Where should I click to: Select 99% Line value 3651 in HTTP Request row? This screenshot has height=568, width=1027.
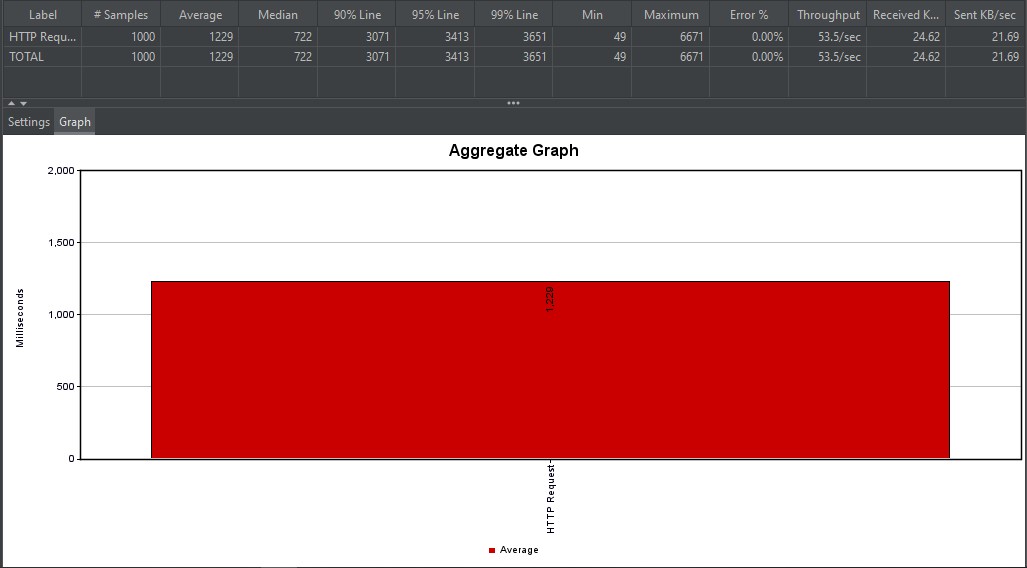pyautogui.click(x=514, y=37)
